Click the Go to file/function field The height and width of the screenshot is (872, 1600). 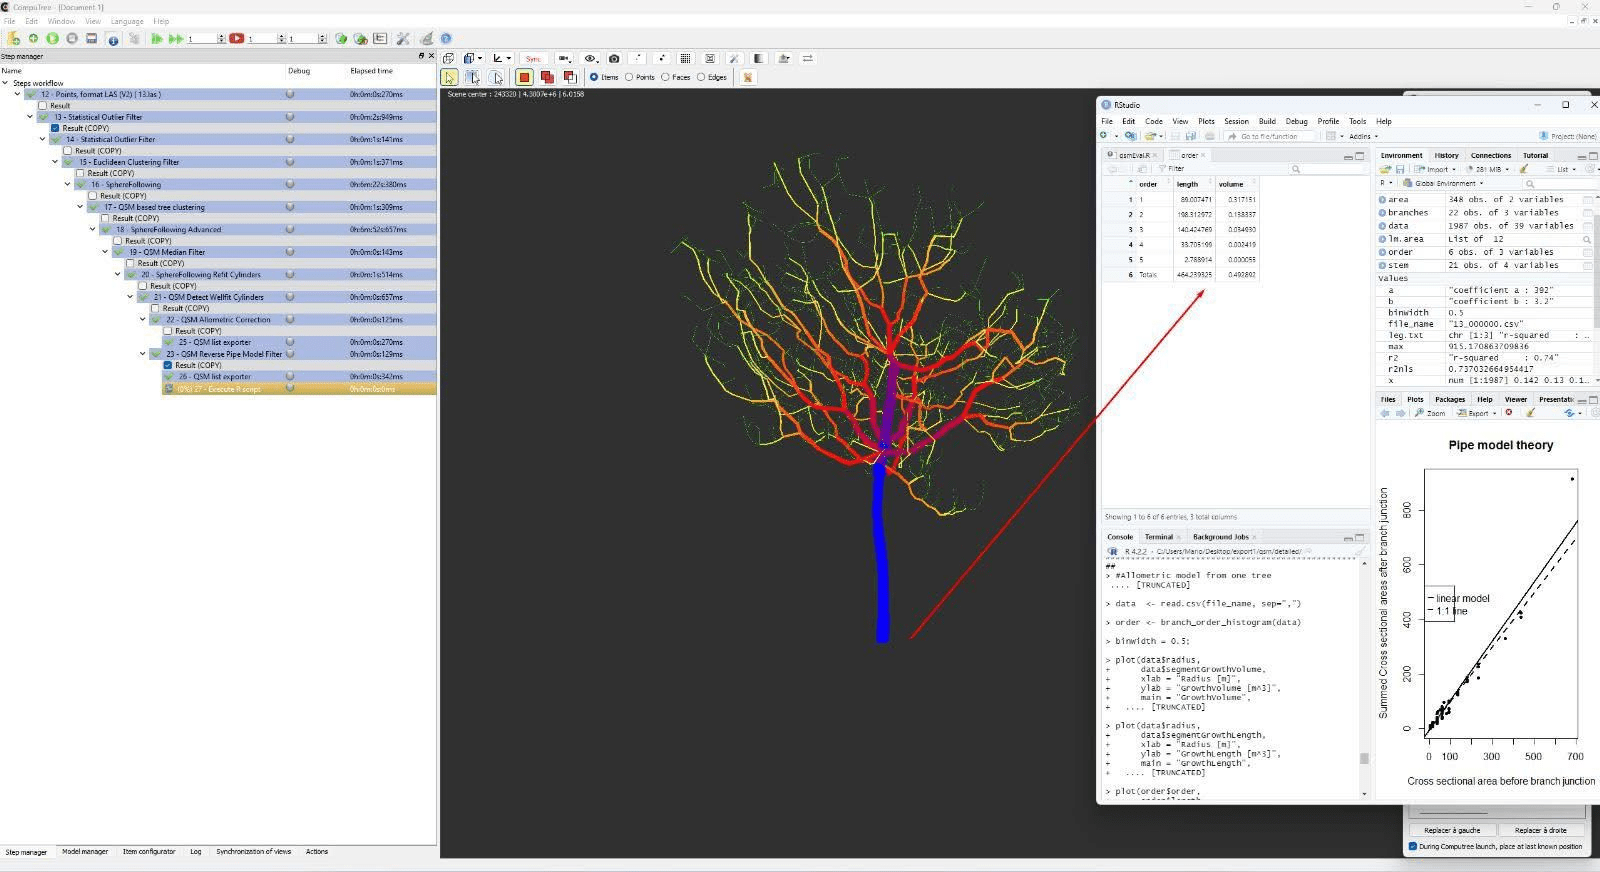pos(1269,136)
